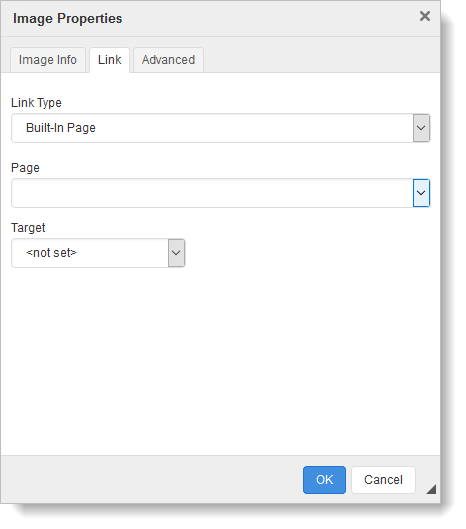
Task: Click the blank area below Target
Action: [x=220, y=361]
